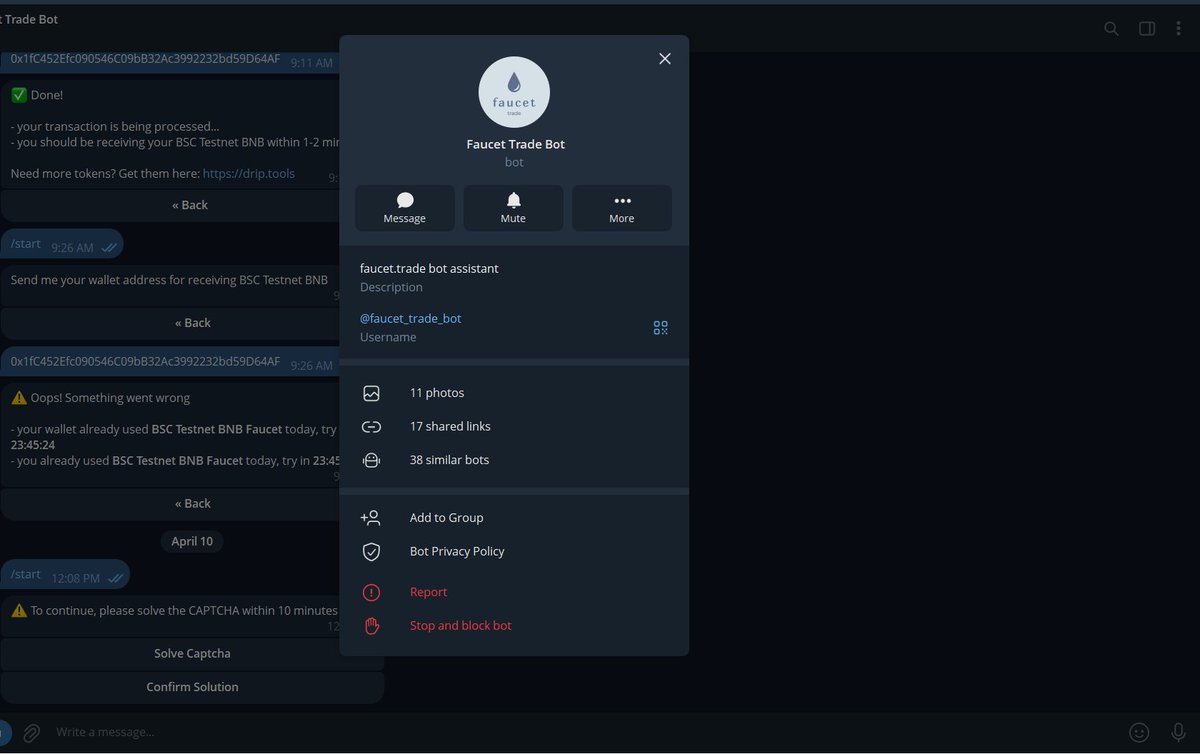
Task: Report the bot
Action: (x=514, y=592)
